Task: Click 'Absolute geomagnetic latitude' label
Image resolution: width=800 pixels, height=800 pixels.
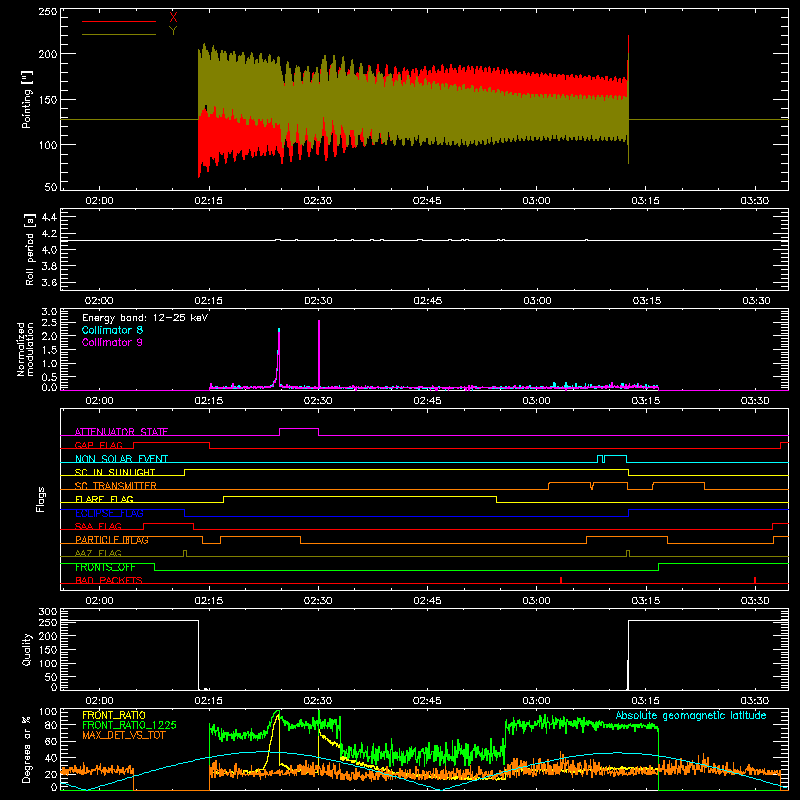Action: (691, 715)
